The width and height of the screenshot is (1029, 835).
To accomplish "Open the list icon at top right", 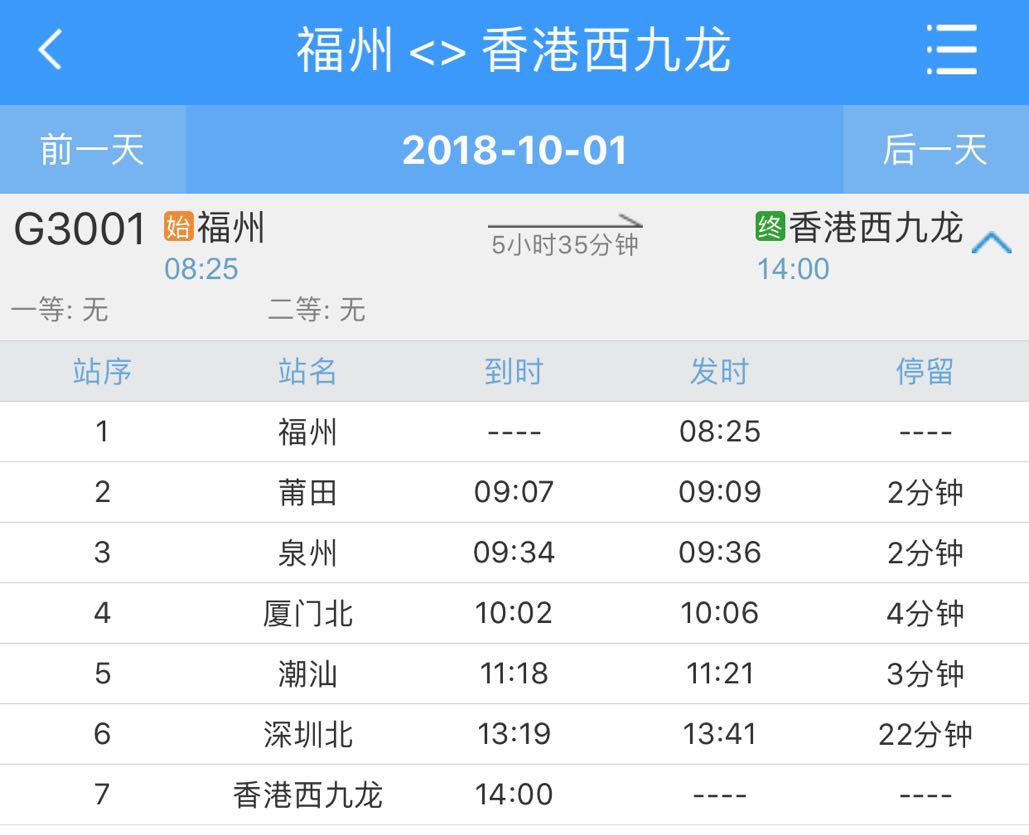I will [953, 48].
